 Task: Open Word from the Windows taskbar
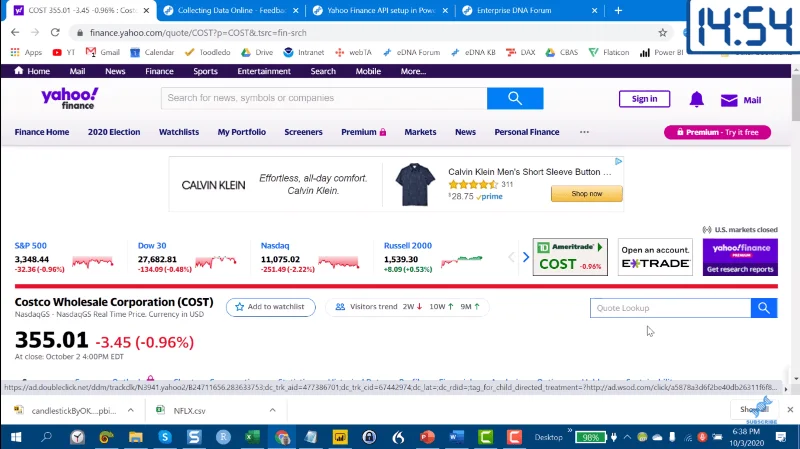point(457,437)
